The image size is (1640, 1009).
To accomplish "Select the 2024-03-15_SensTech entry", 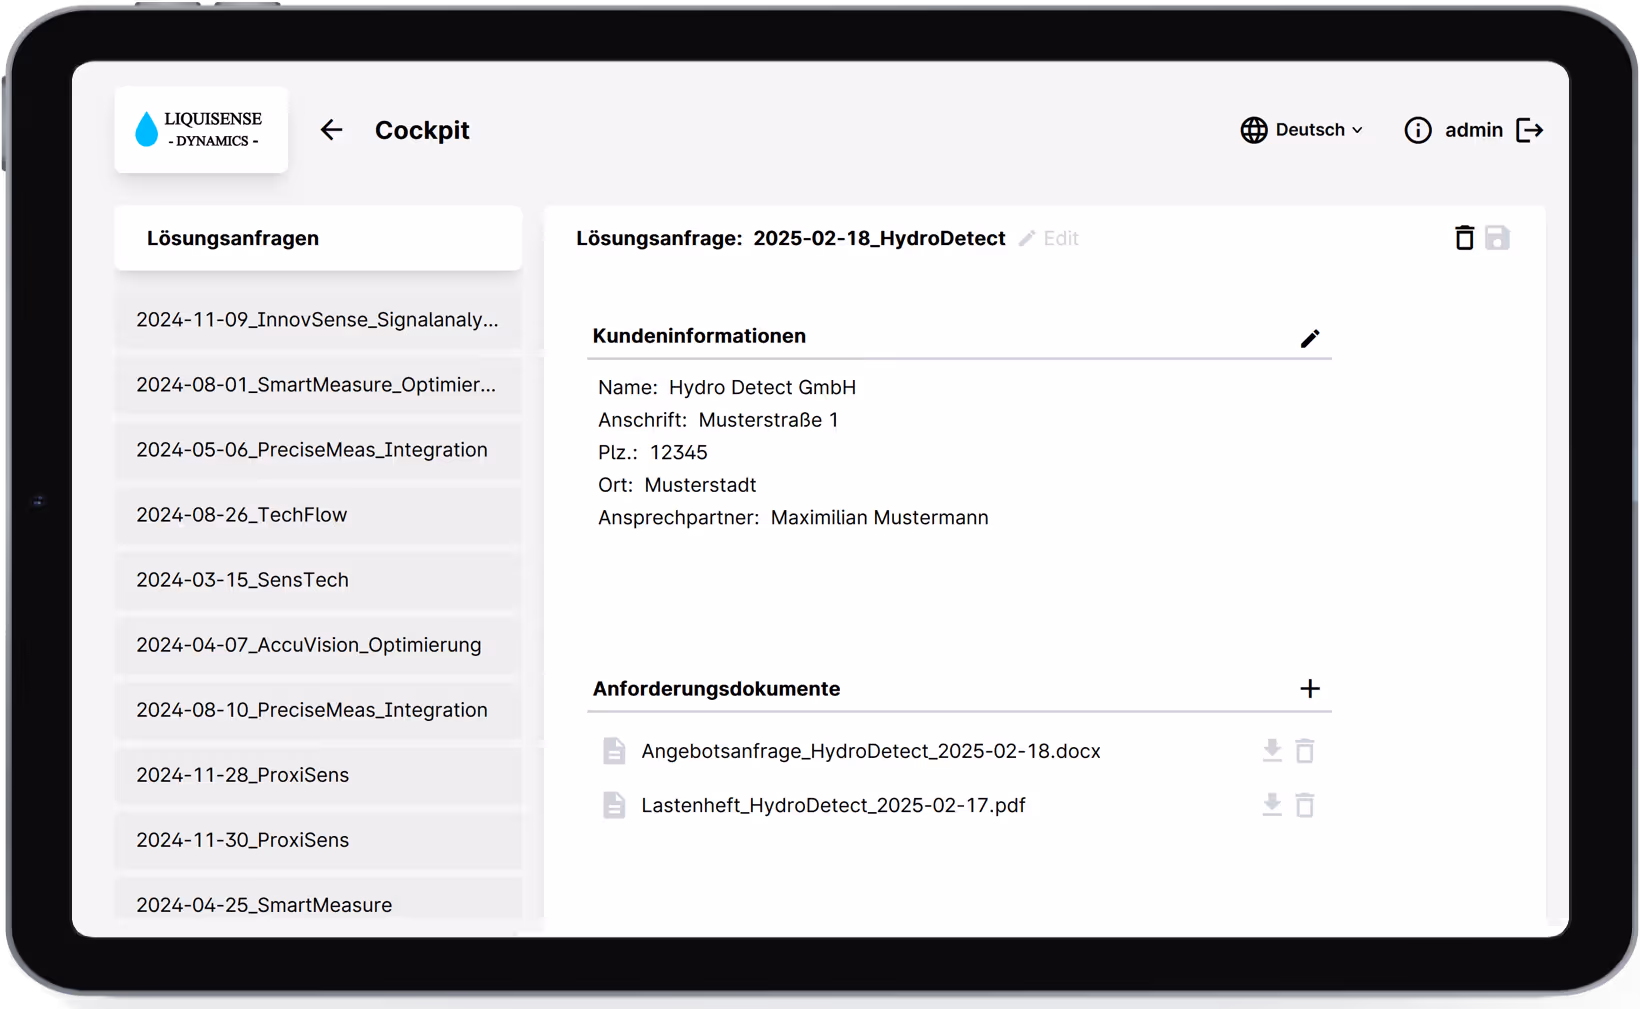I will pos(242,580).
